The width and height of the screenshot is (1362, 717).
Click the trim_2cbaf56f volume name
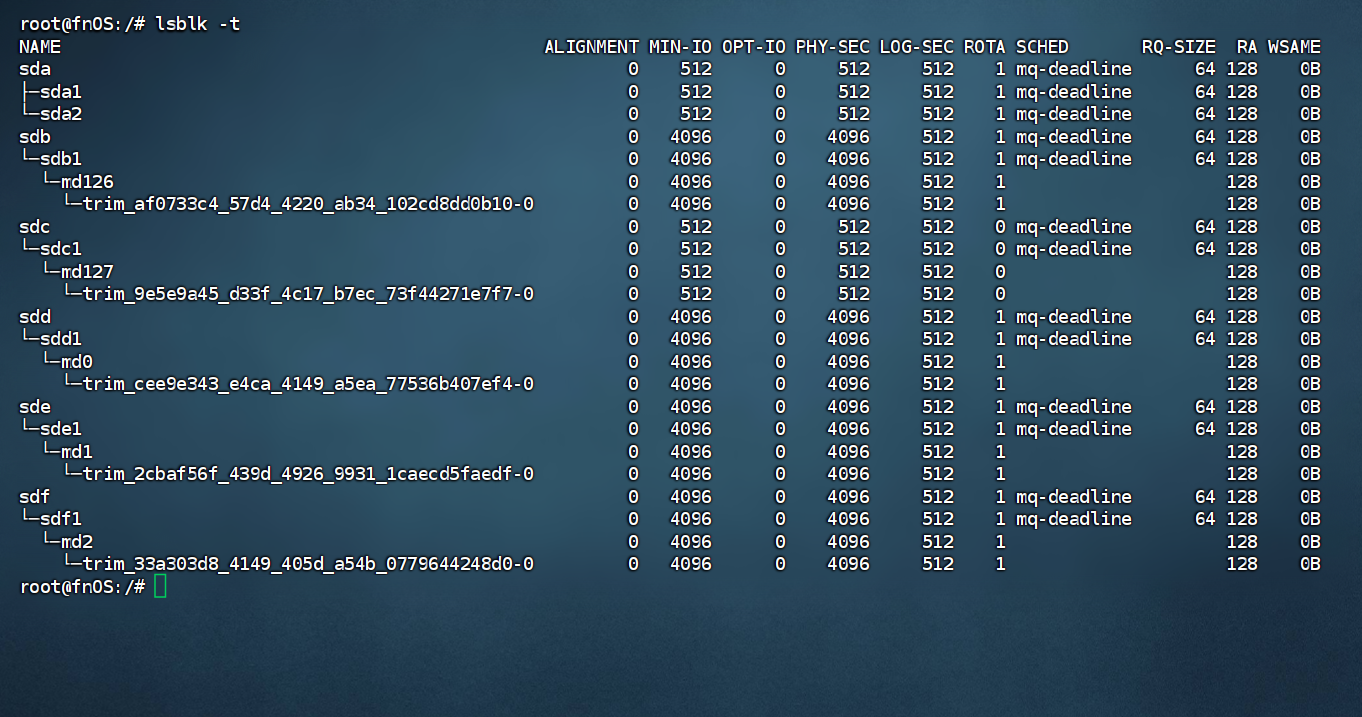coord(308,474)
